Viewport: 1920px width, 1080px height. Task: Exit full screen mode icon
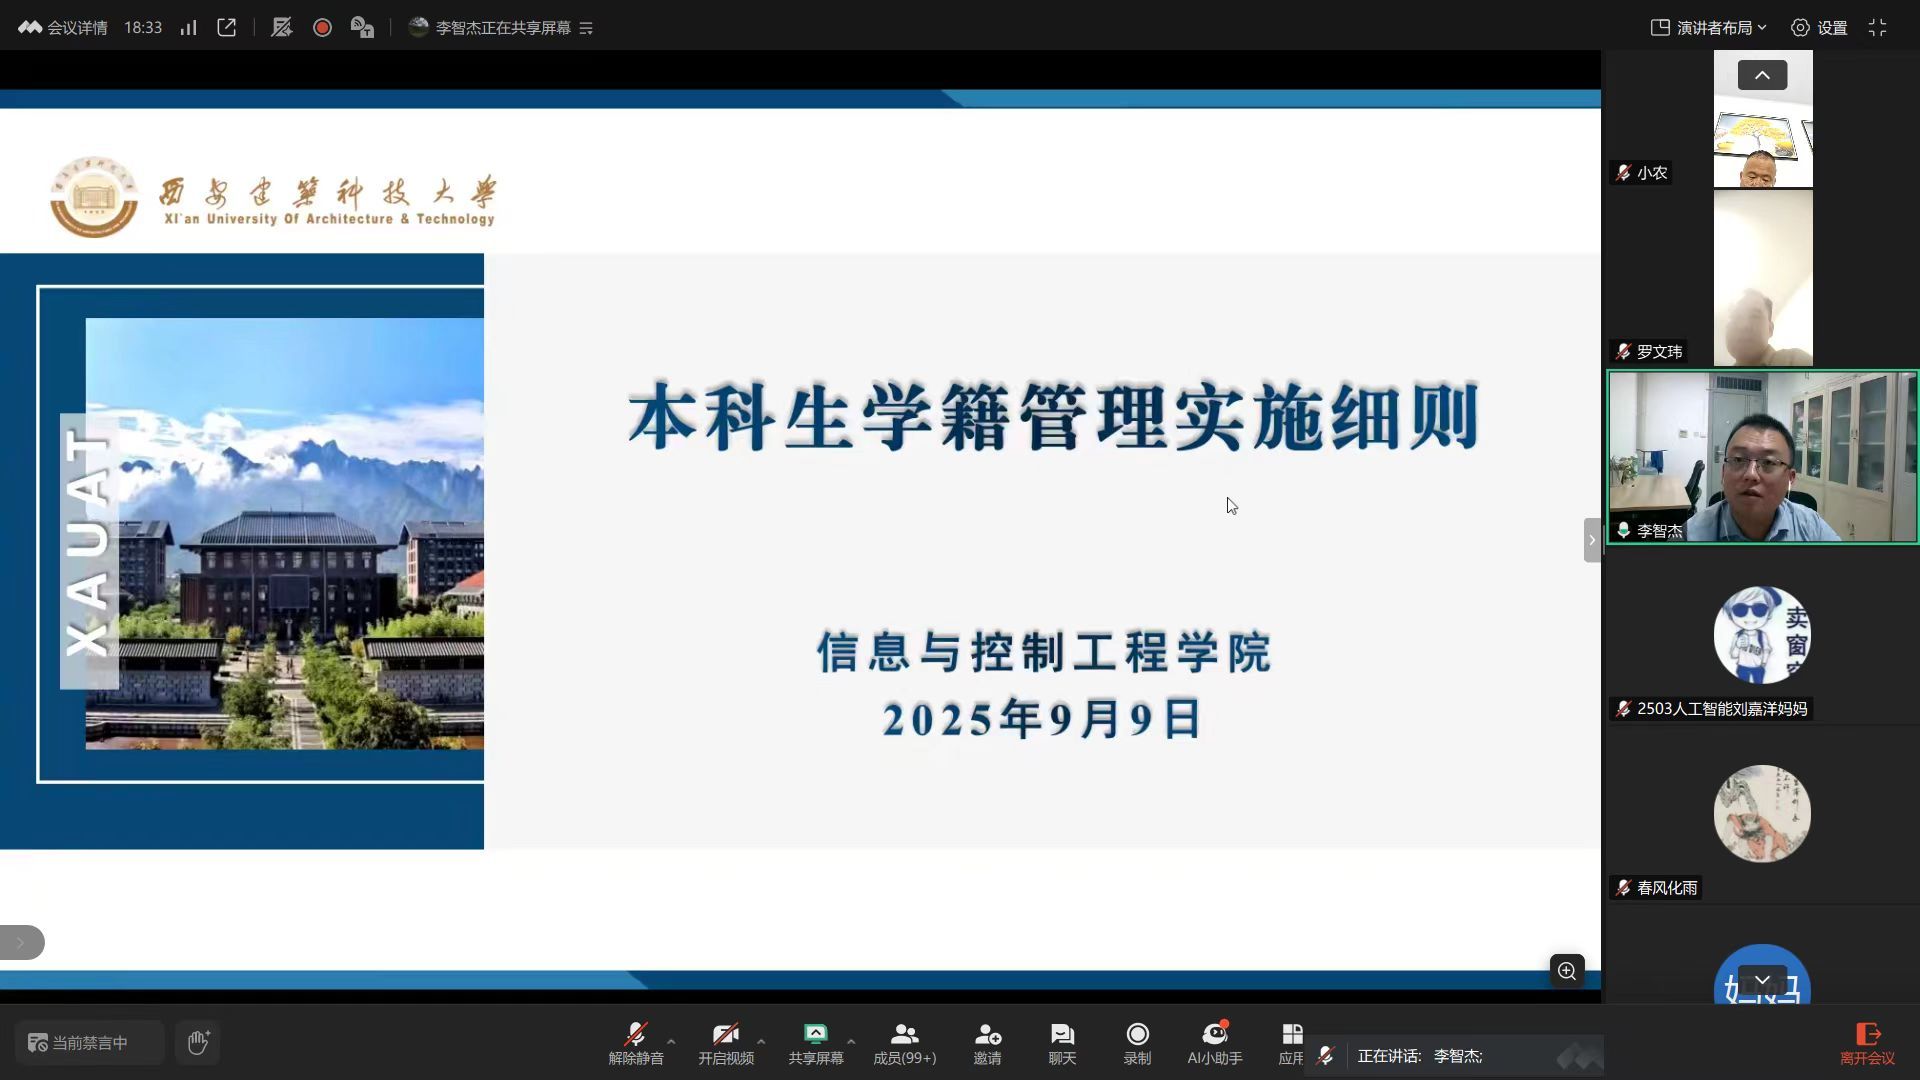click(x=1877, y=28)
